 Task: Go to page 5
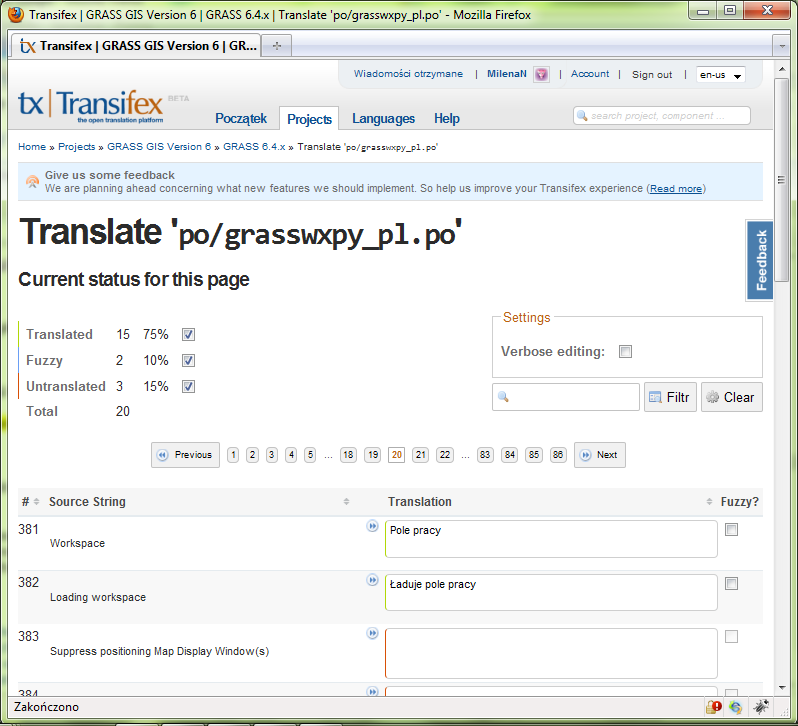pyautogui.click(x=310, y=455)
